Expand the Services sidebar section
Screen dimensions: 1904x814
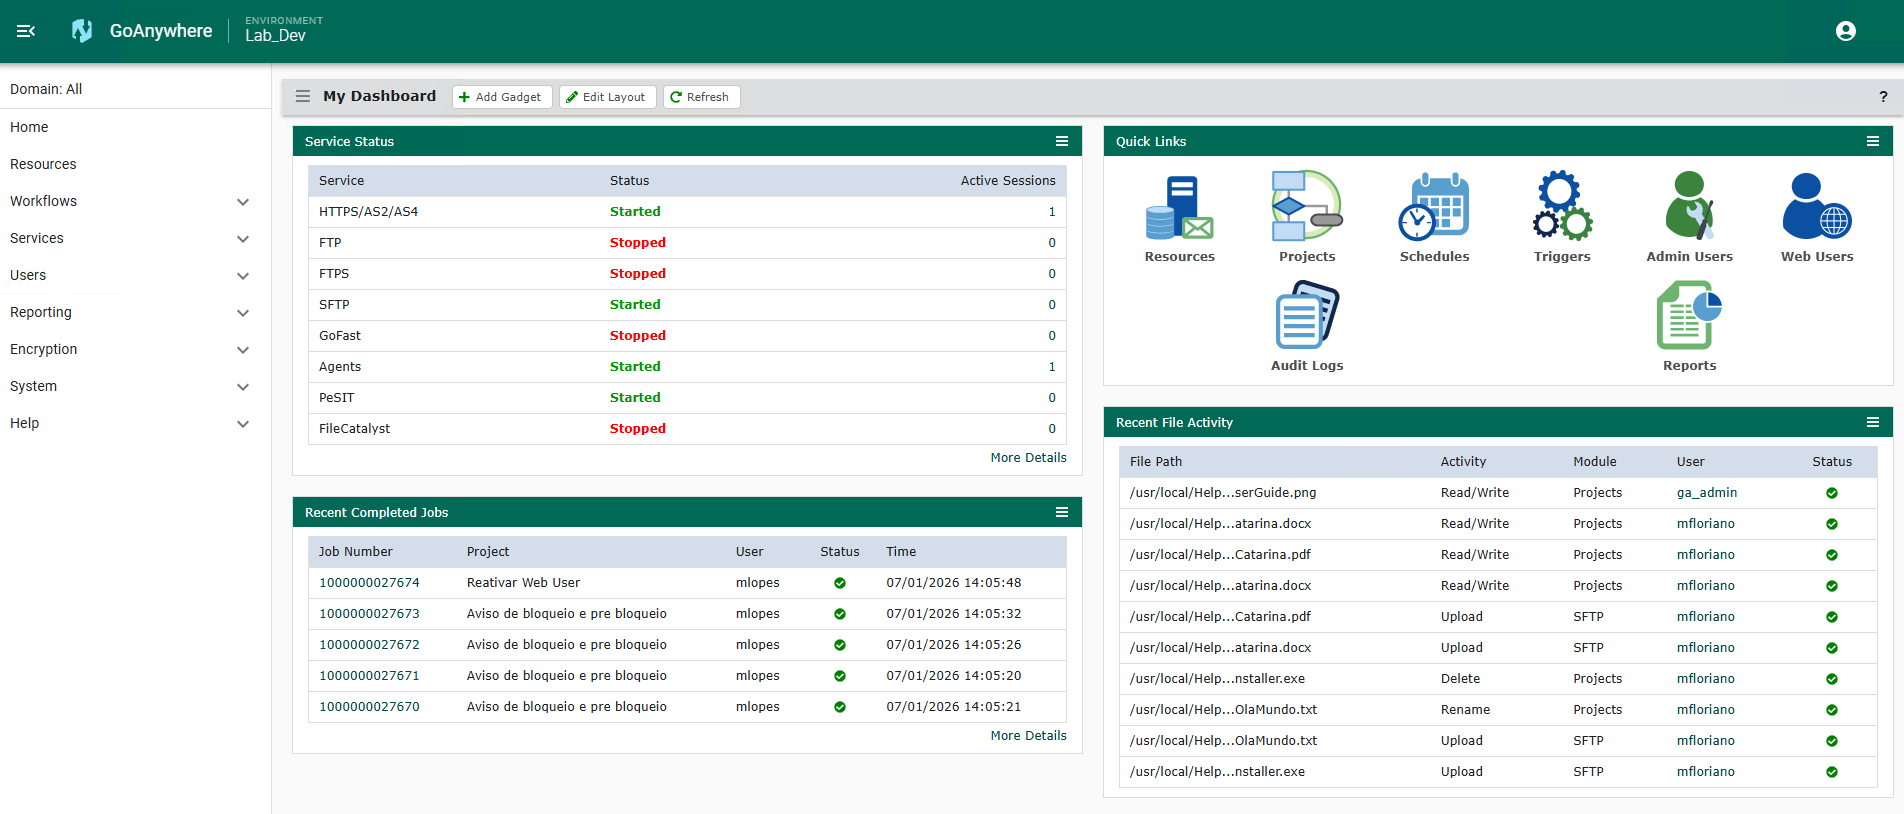[x=242, y=239]
